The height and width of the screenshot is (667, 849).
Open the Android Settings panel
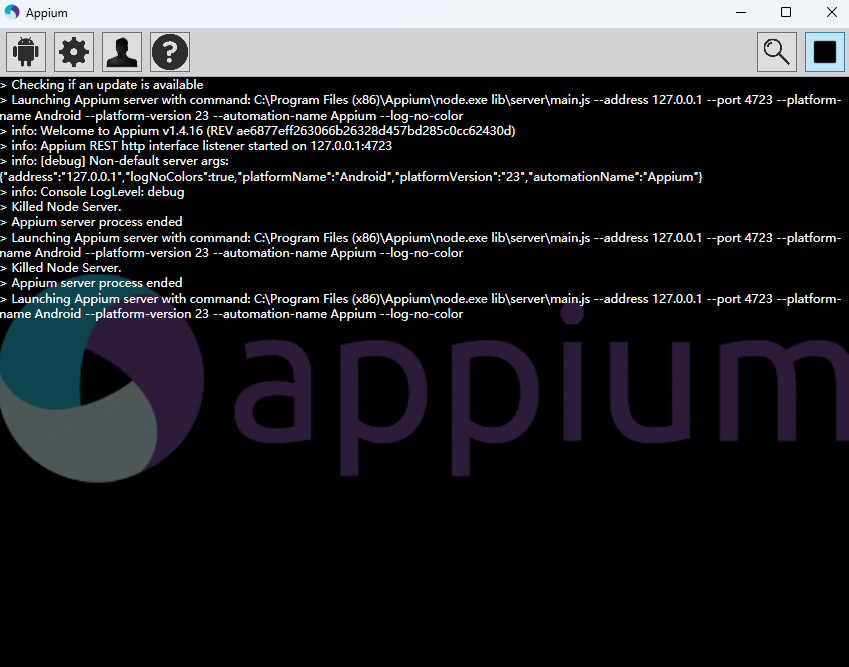coord(26,52)
